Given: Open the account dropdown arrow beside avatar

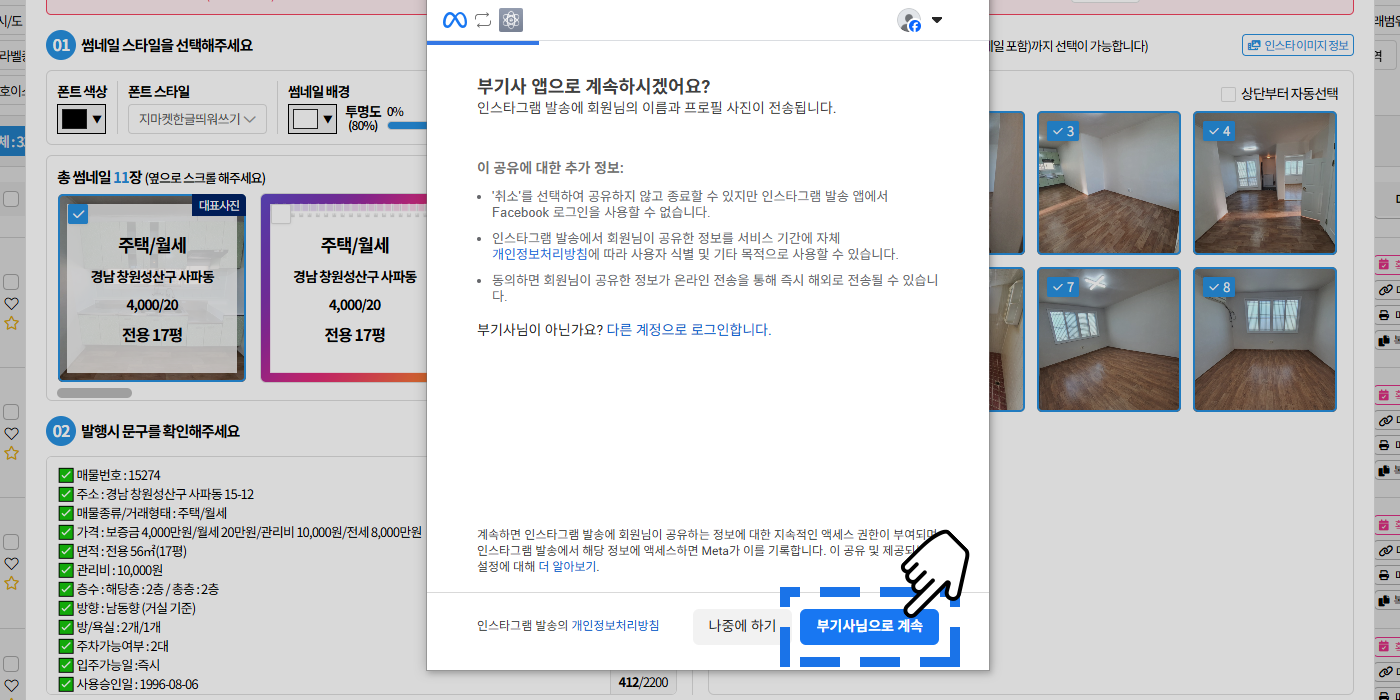Looking at the screenshot, I should tap(937, 20).
